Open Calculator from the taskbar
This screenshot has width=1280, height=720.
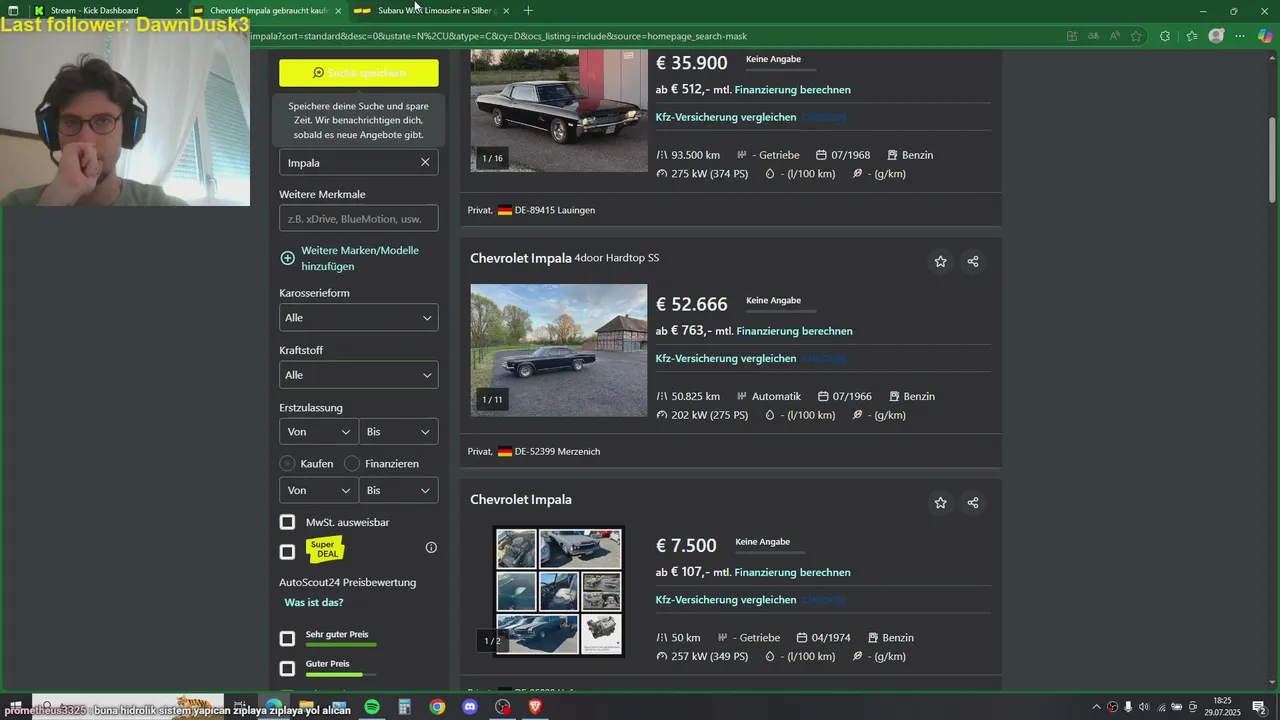405,707
